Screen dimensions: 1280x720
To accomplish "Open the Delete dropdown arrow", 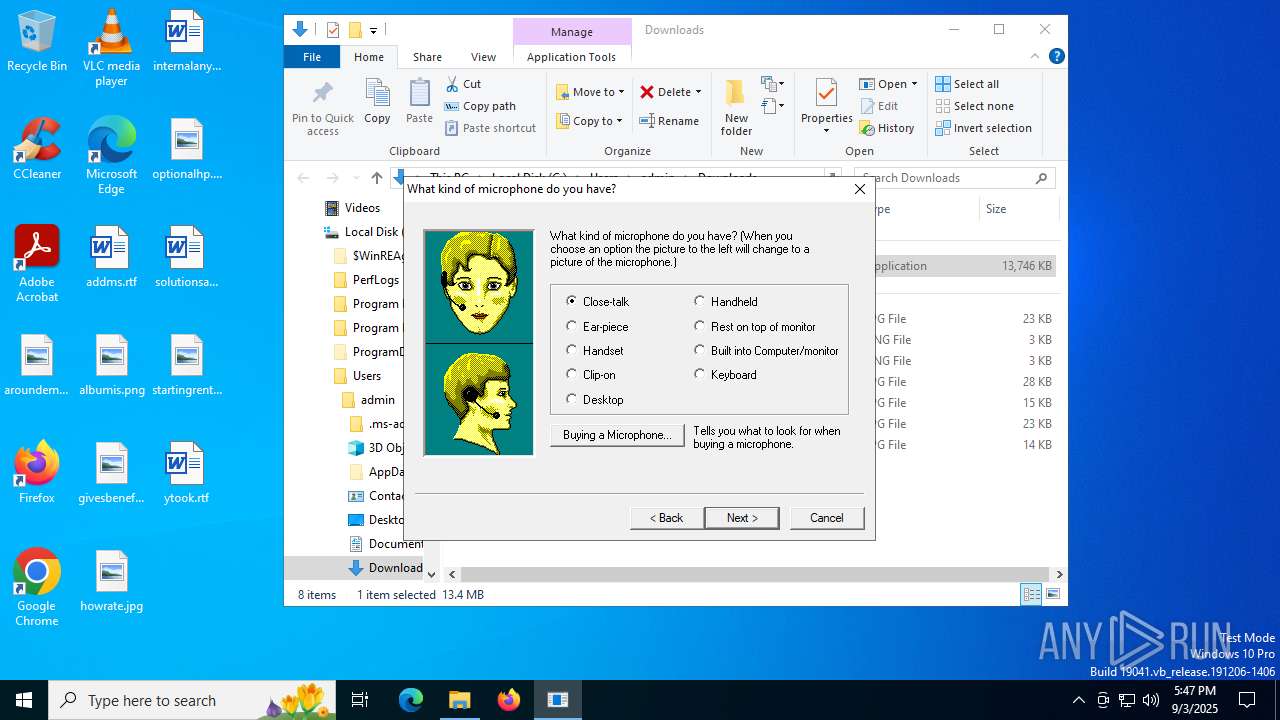I will [698, 92].
